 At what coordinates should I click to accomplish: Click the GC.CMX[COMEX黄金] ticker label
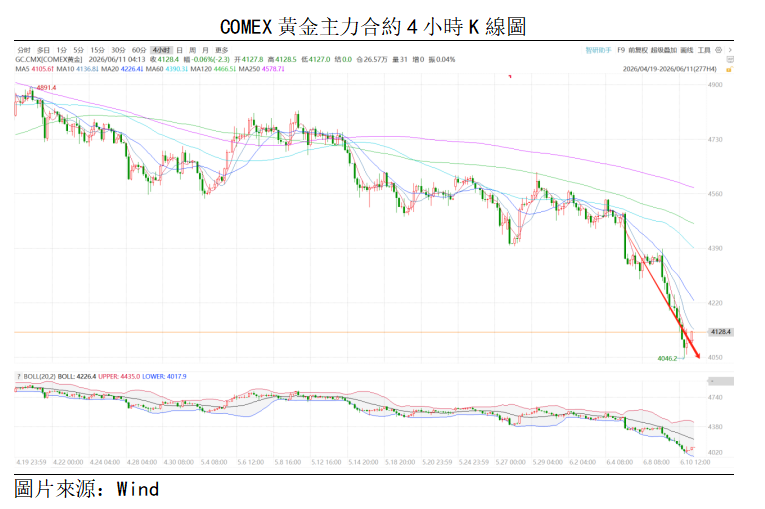[x=49, y=60]
